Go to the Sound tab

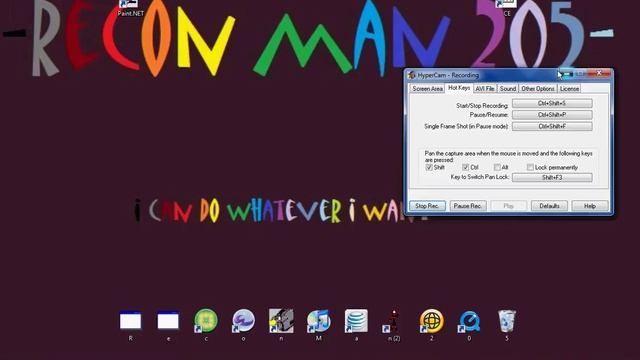click(508, 89)
